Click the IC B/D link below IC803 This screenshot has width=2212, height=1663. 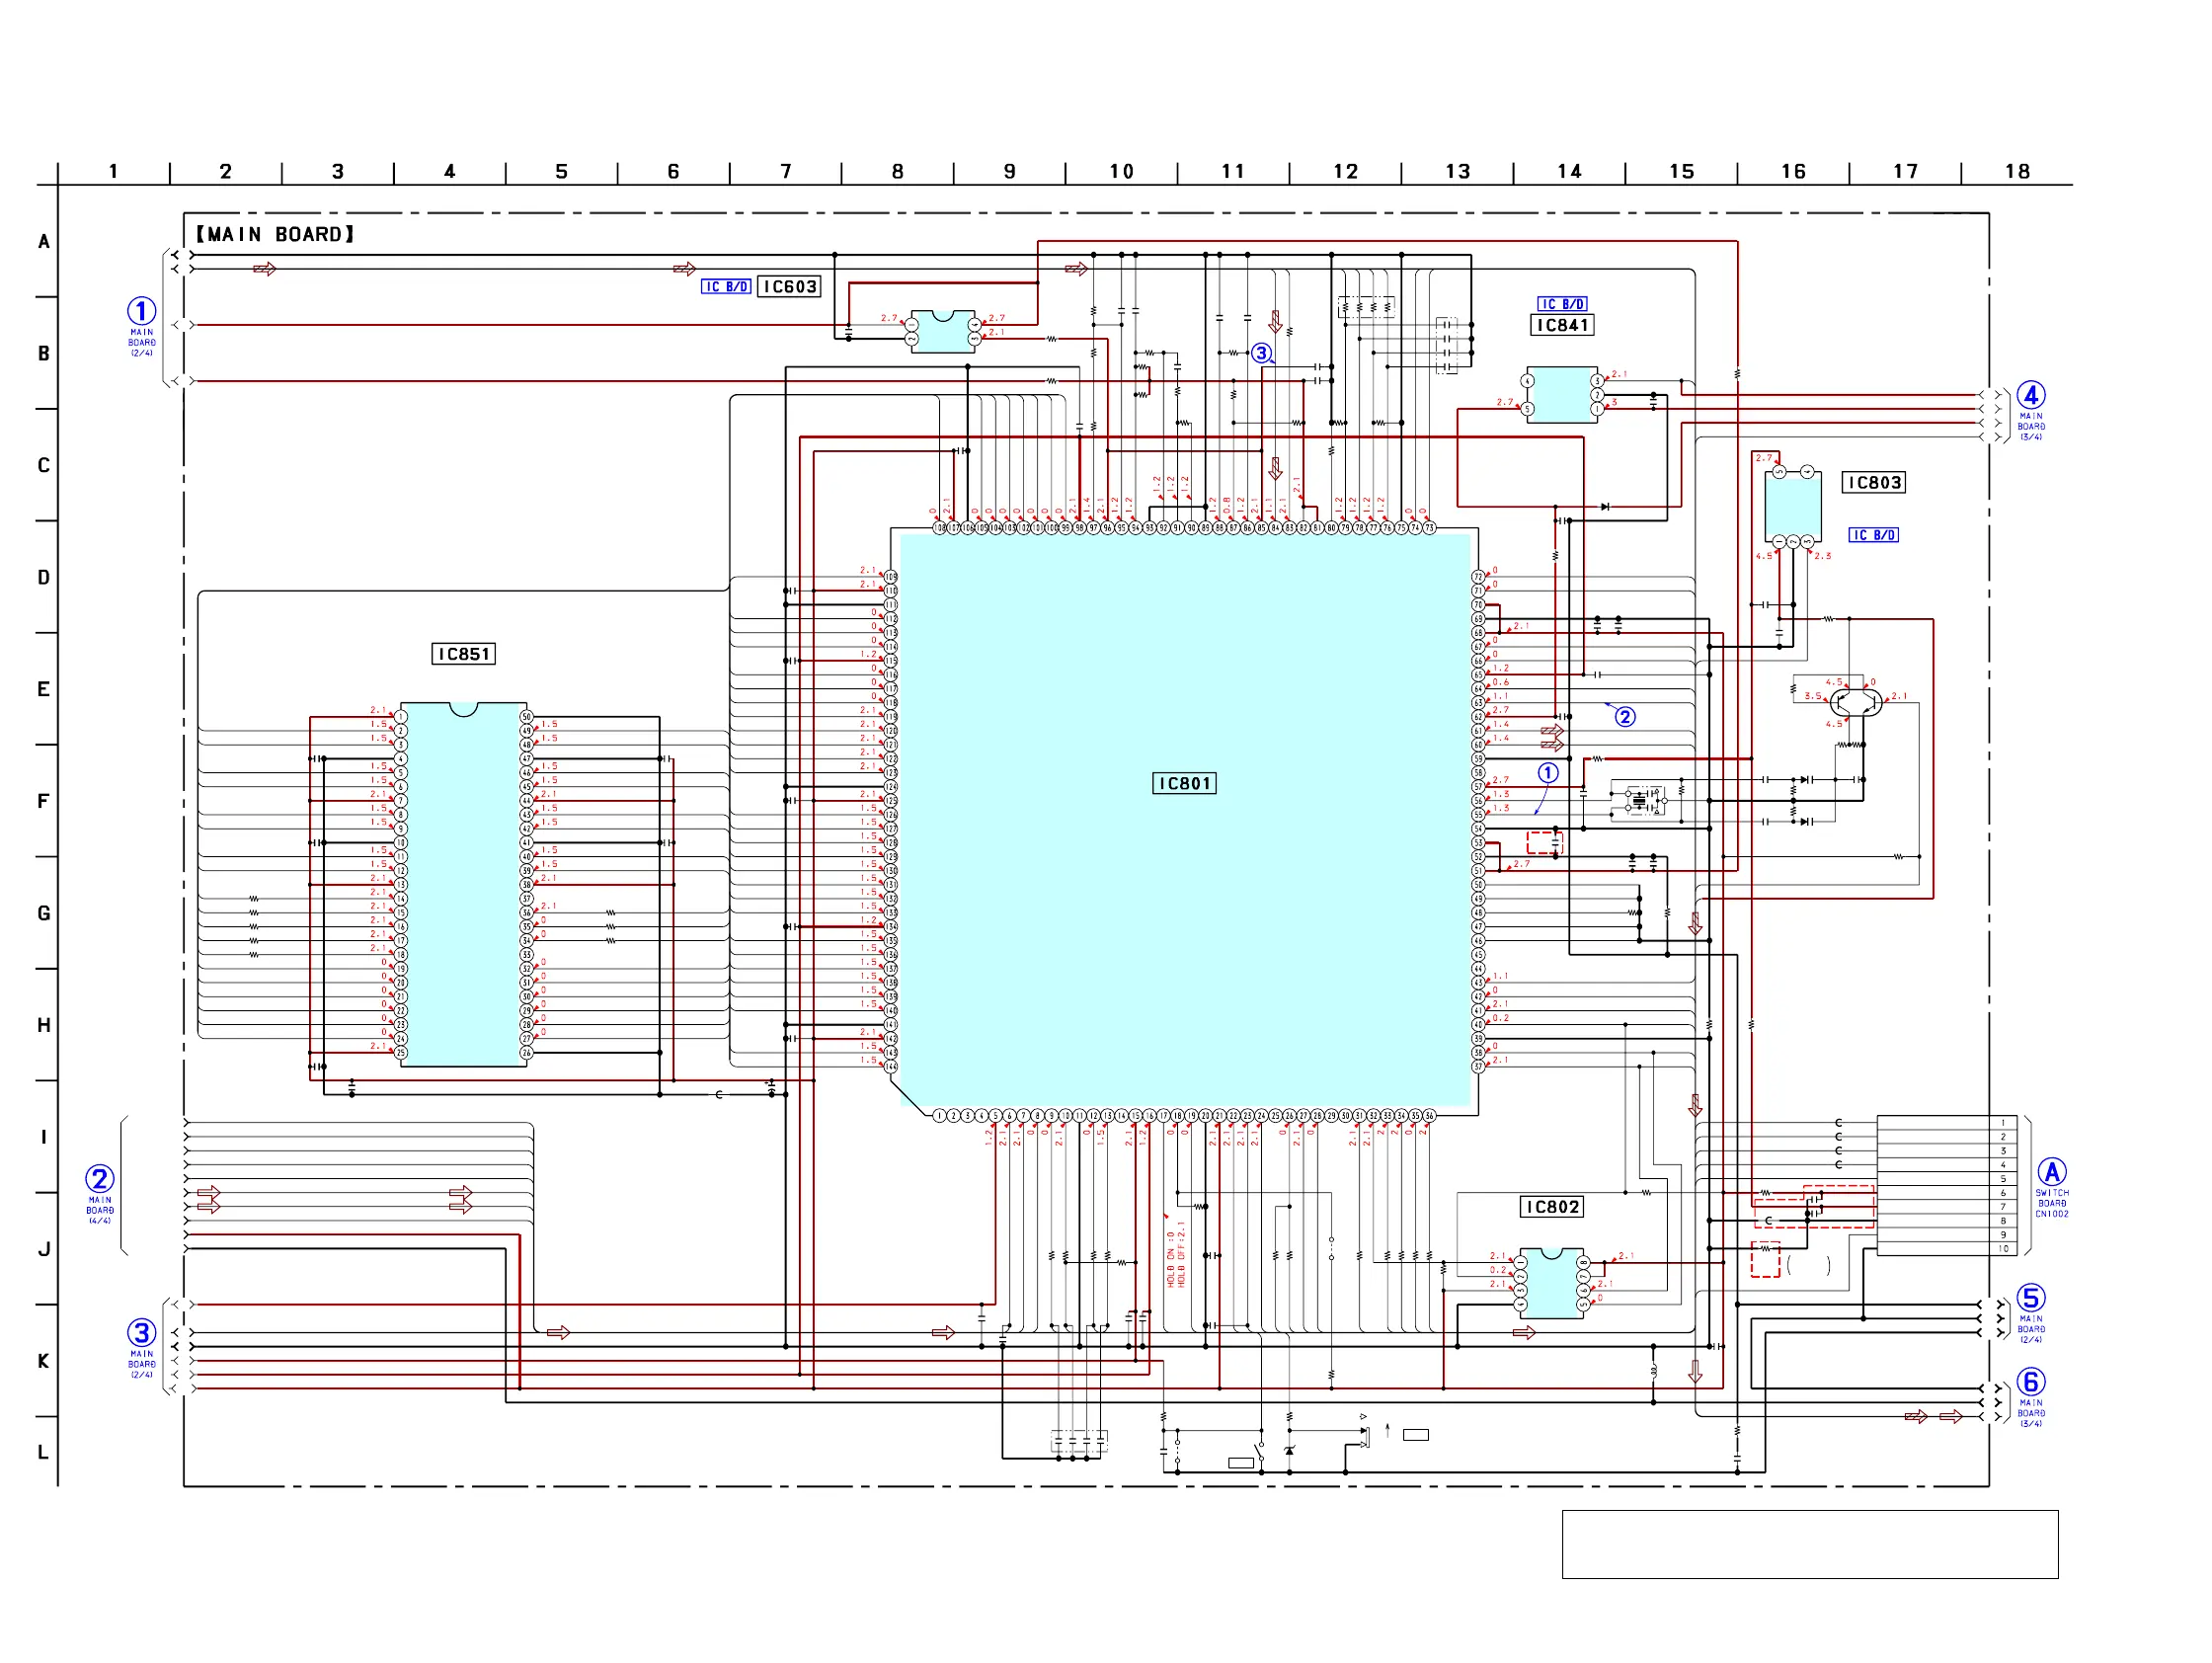tap(1873, 535)
